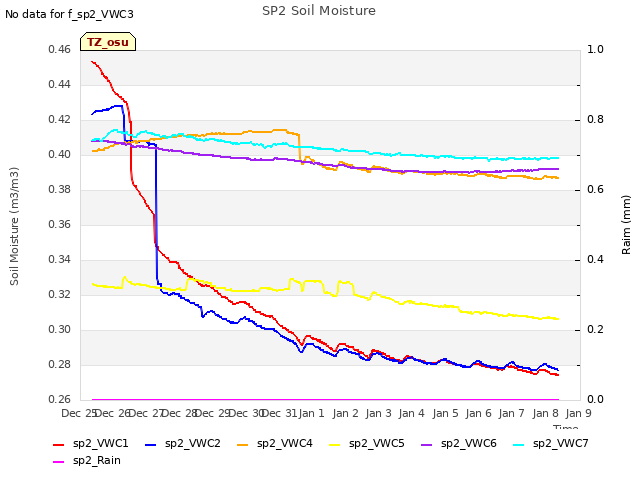The height and width of the screenshot is (480, 640).
Task: Toggle the sp2_VWC6 legend entry
Action: (459, 443)
